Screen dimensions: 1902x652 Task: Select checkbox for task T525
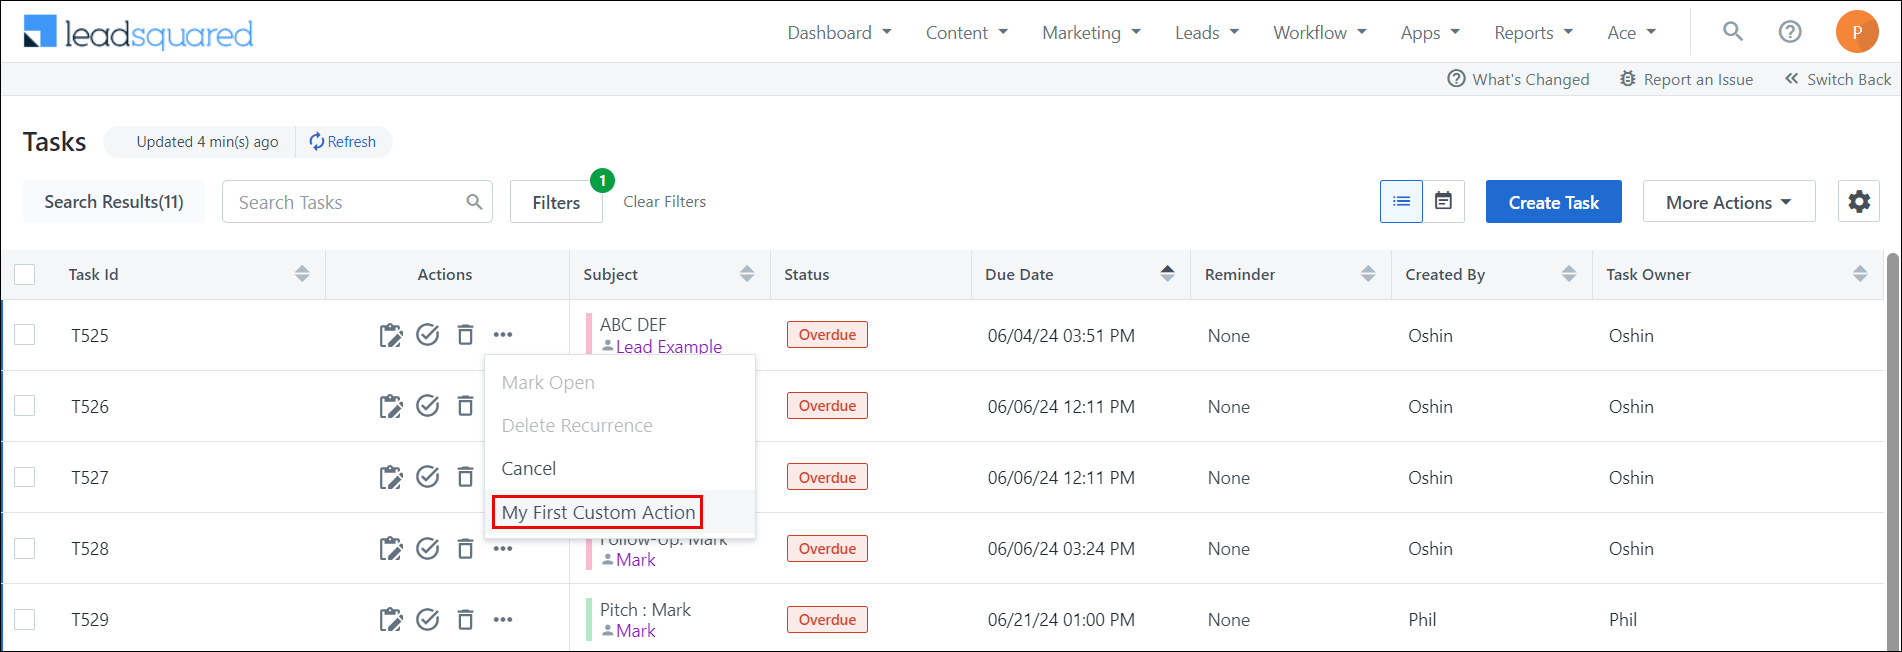25,335
